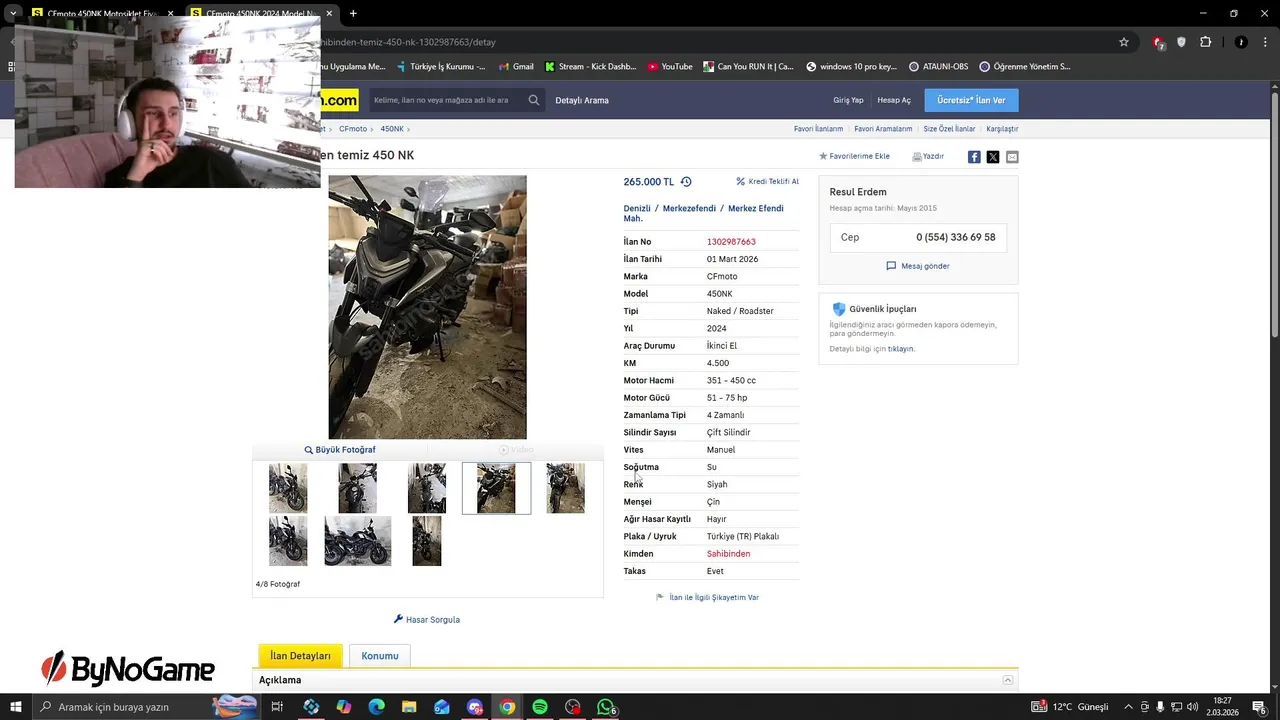Open Can You RUN It bookmark

[x=748, y=67]
